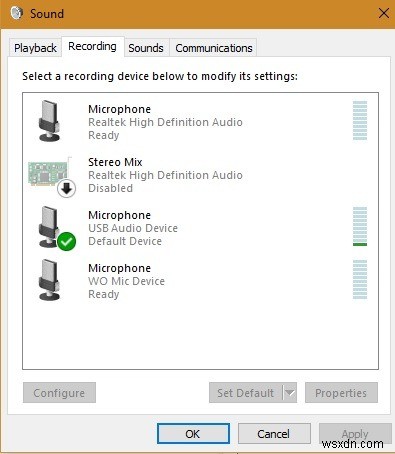Click the Realtek Microphone level meter

click(x=360, y=120)
